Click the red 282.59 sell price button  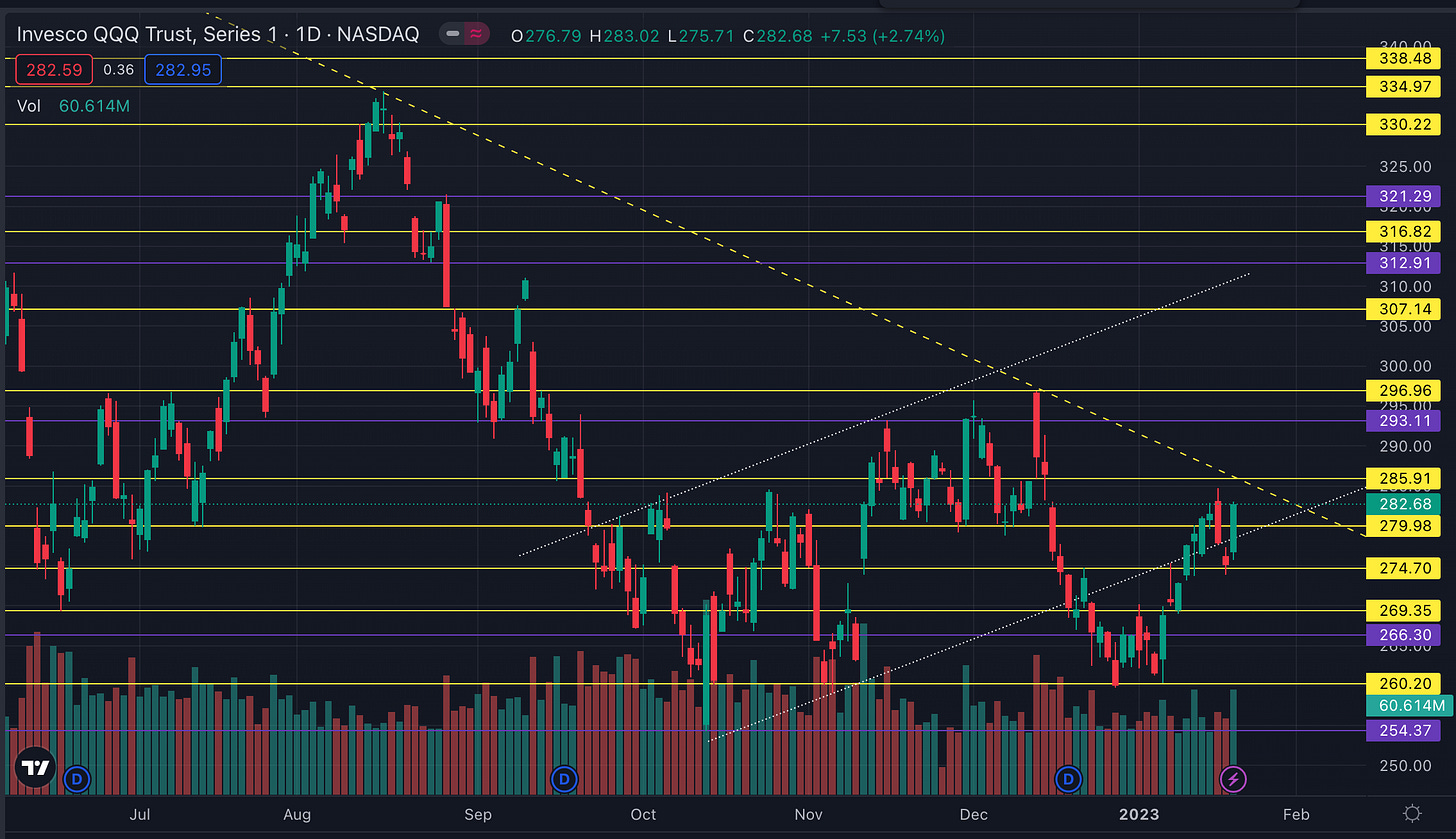coord(54,70)
